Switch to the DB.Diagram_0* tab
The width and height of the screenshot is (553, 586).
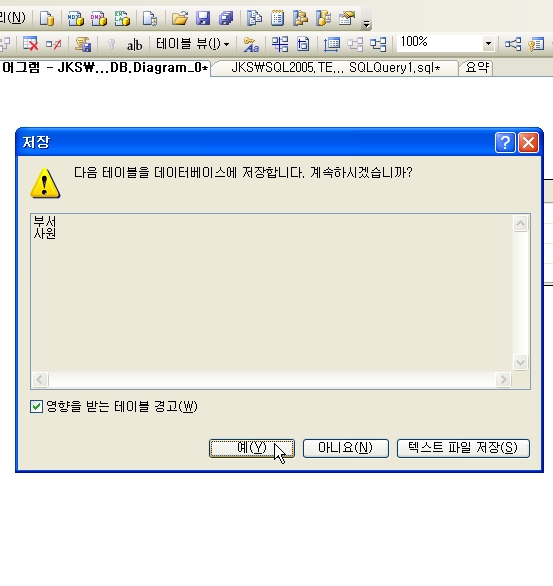click(105, 68)
